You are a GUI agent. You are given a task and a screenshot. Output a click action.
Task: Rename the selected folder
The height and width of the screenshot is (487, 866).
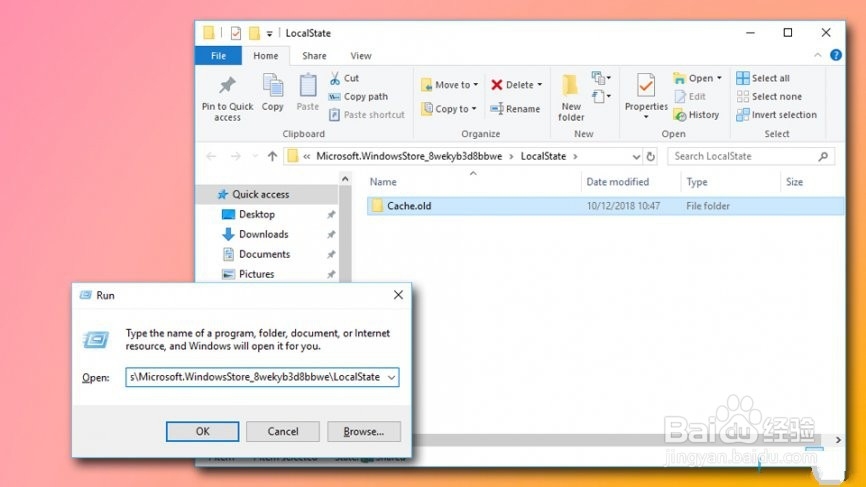point(515,109)
